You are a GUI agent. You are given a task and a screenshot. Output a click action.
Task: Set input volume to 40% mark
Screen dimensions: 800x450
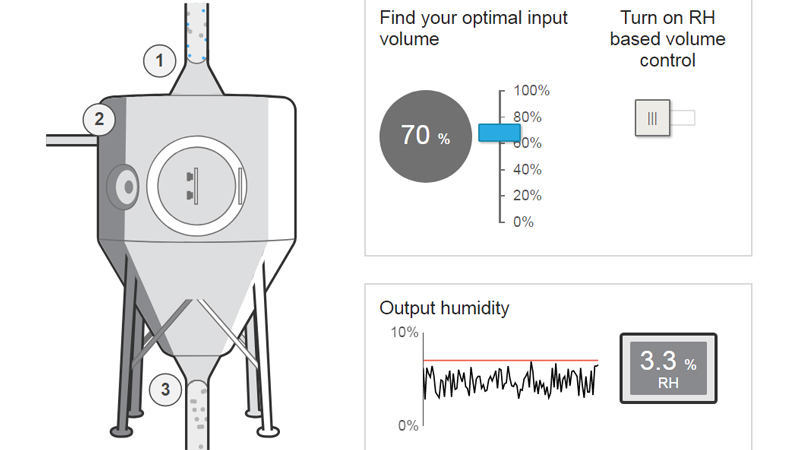coord(502,169)
